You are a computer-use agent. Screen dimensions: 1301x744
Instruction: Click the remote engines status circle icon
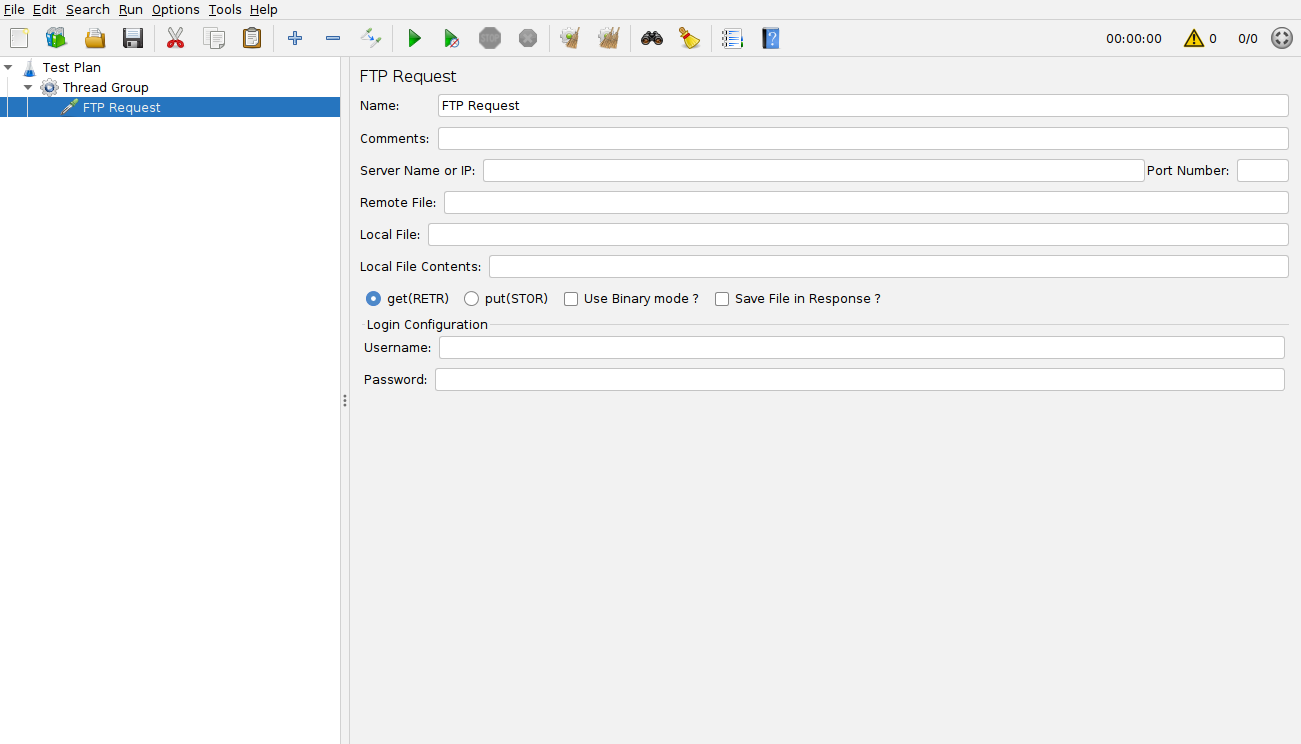coord(1282,38)
